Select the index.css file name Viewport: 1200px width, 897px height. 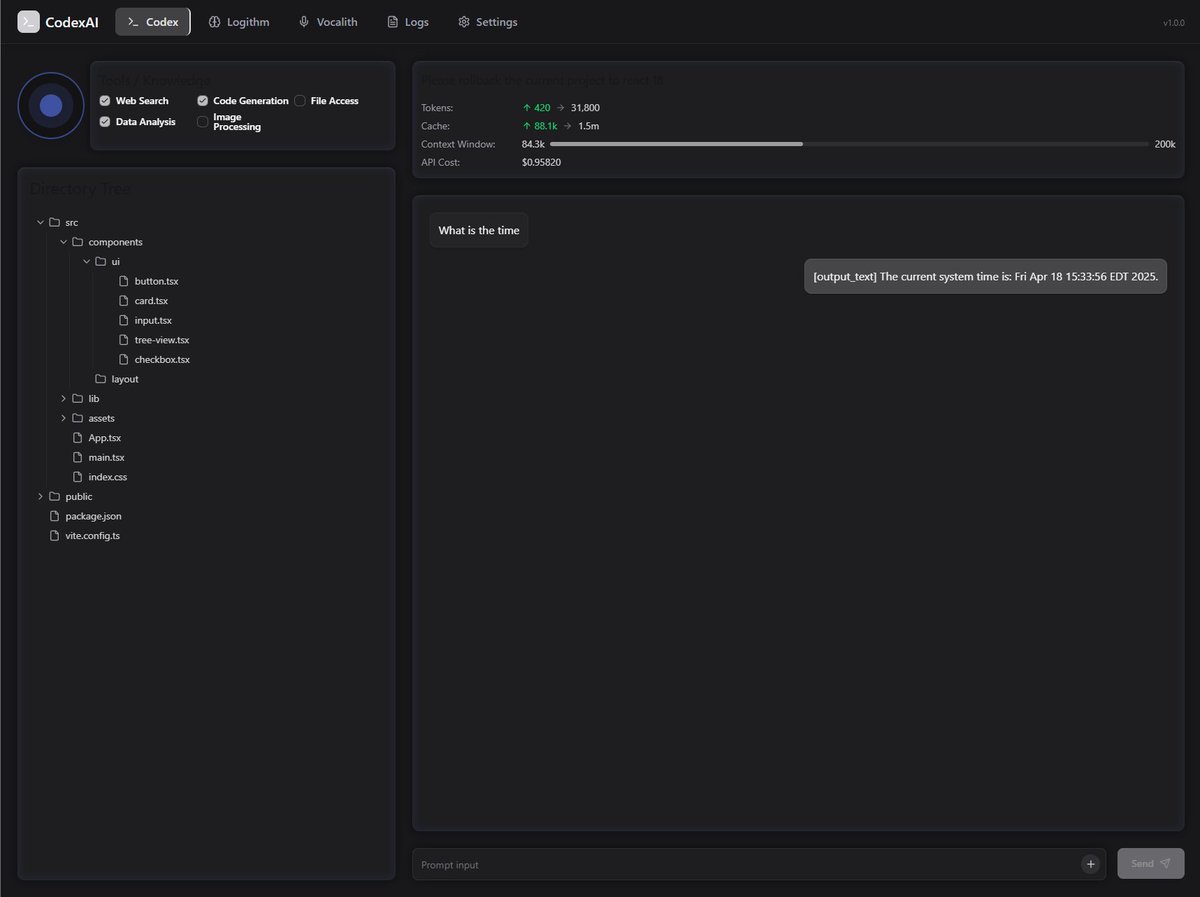(108, 477)
